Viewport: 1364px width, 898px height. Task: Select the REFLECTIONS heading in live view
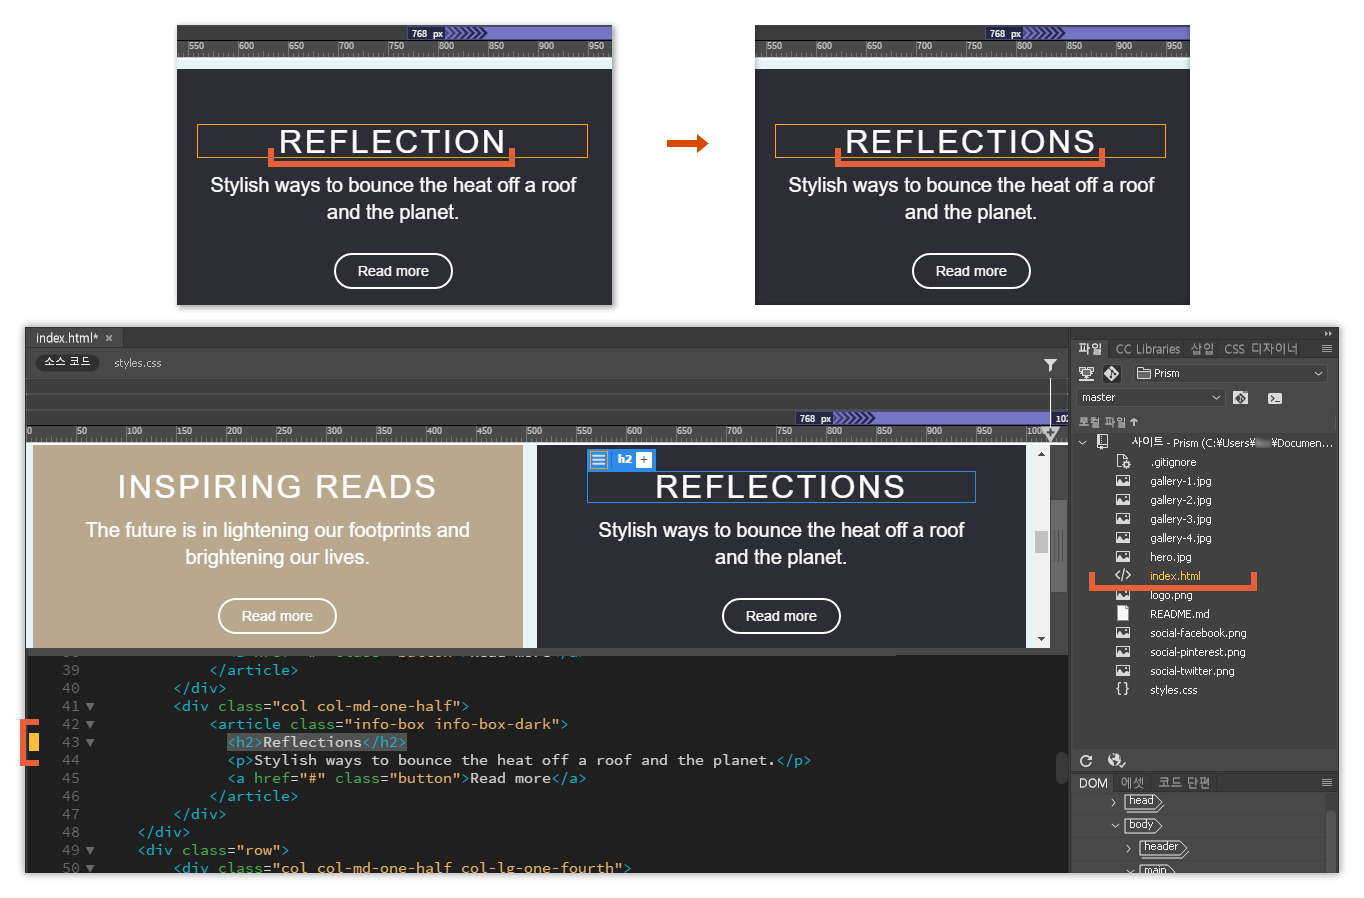[x=781, y=487]
